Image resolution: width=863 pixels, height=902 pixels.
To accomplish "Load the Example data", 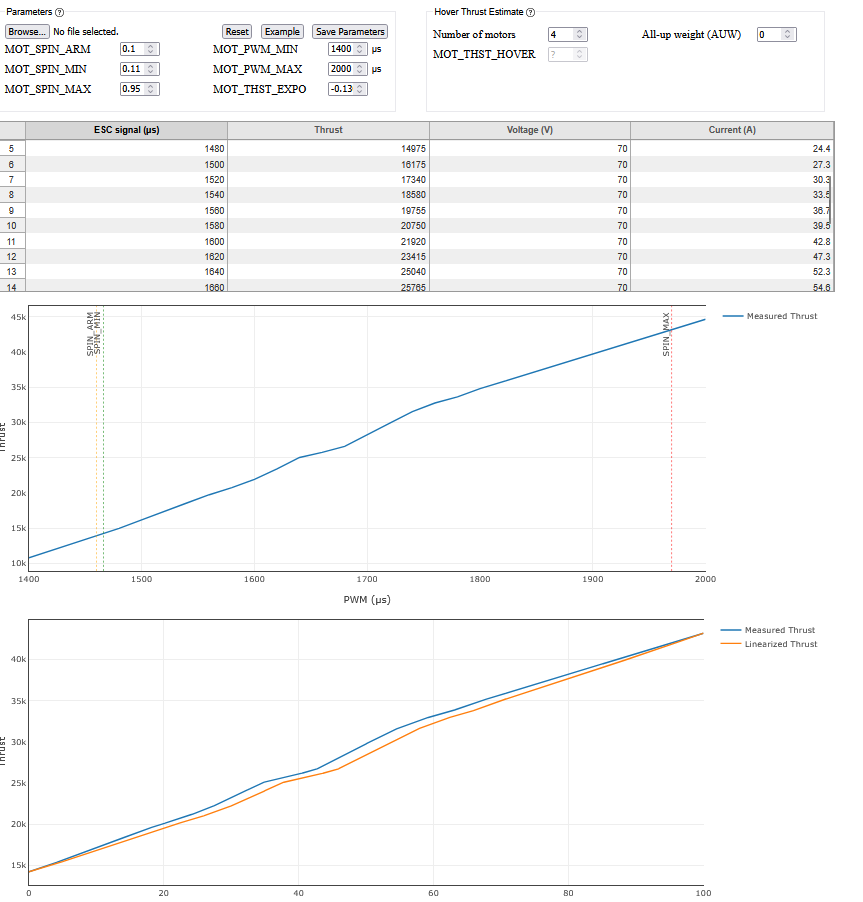I will (x=282, y=32).
